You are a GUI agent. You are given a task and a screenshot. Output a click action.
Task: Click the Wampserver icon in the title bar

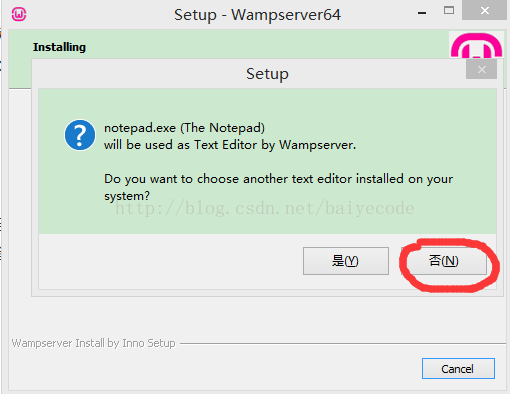[19, 14]
